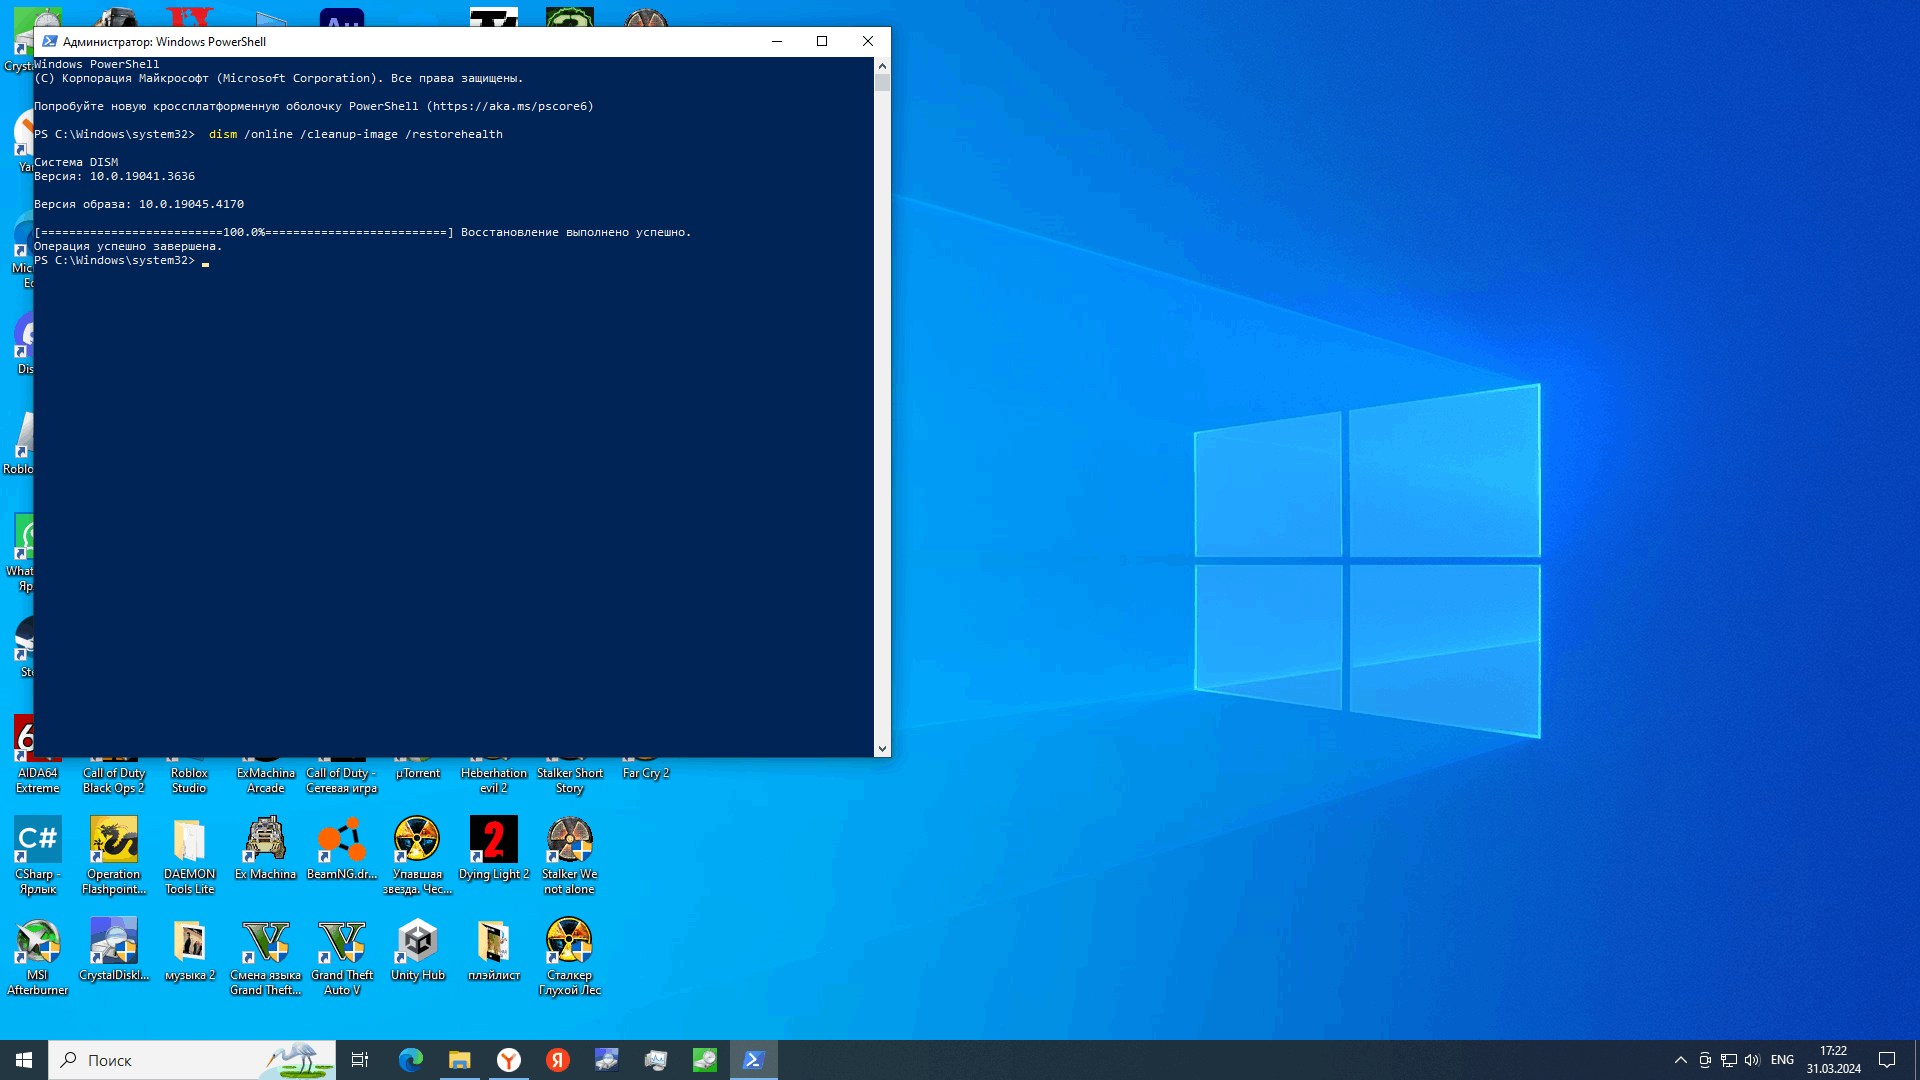This screenshot has width=1920, height=1080.
Task: Open File Explorer from the taskbar
Action: (x=459, y=1060)
